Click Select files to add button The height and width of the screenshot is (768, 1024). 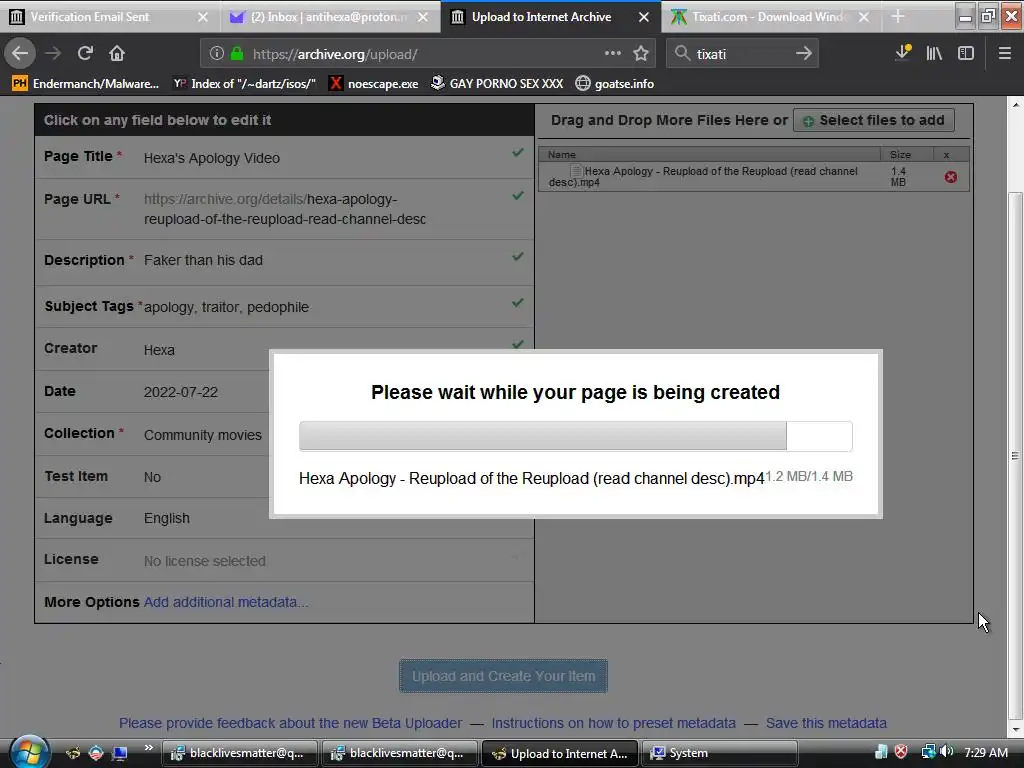874,120
